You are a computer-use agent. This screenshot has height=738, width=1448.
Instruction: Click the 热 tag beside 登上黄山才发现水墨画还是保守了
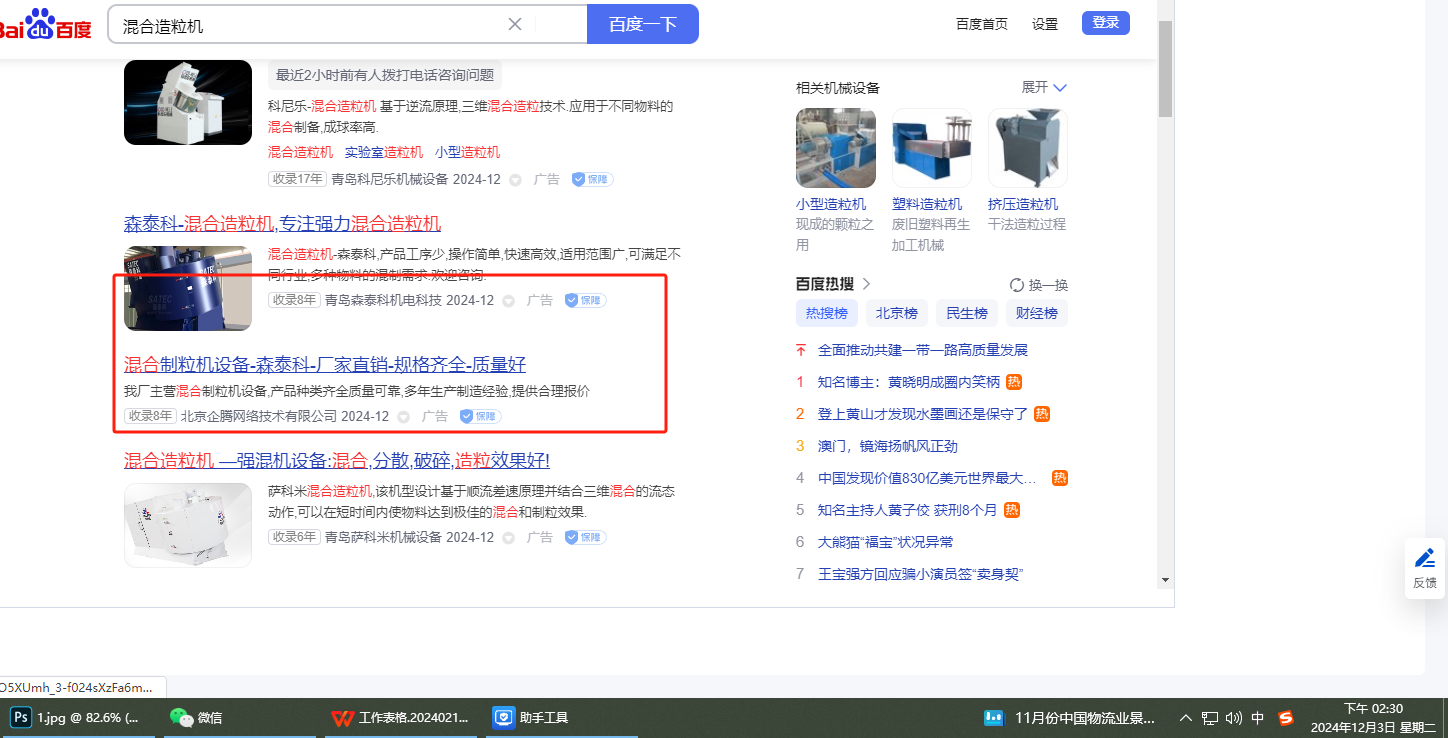pyautogui.click(x=1041, y=414)
